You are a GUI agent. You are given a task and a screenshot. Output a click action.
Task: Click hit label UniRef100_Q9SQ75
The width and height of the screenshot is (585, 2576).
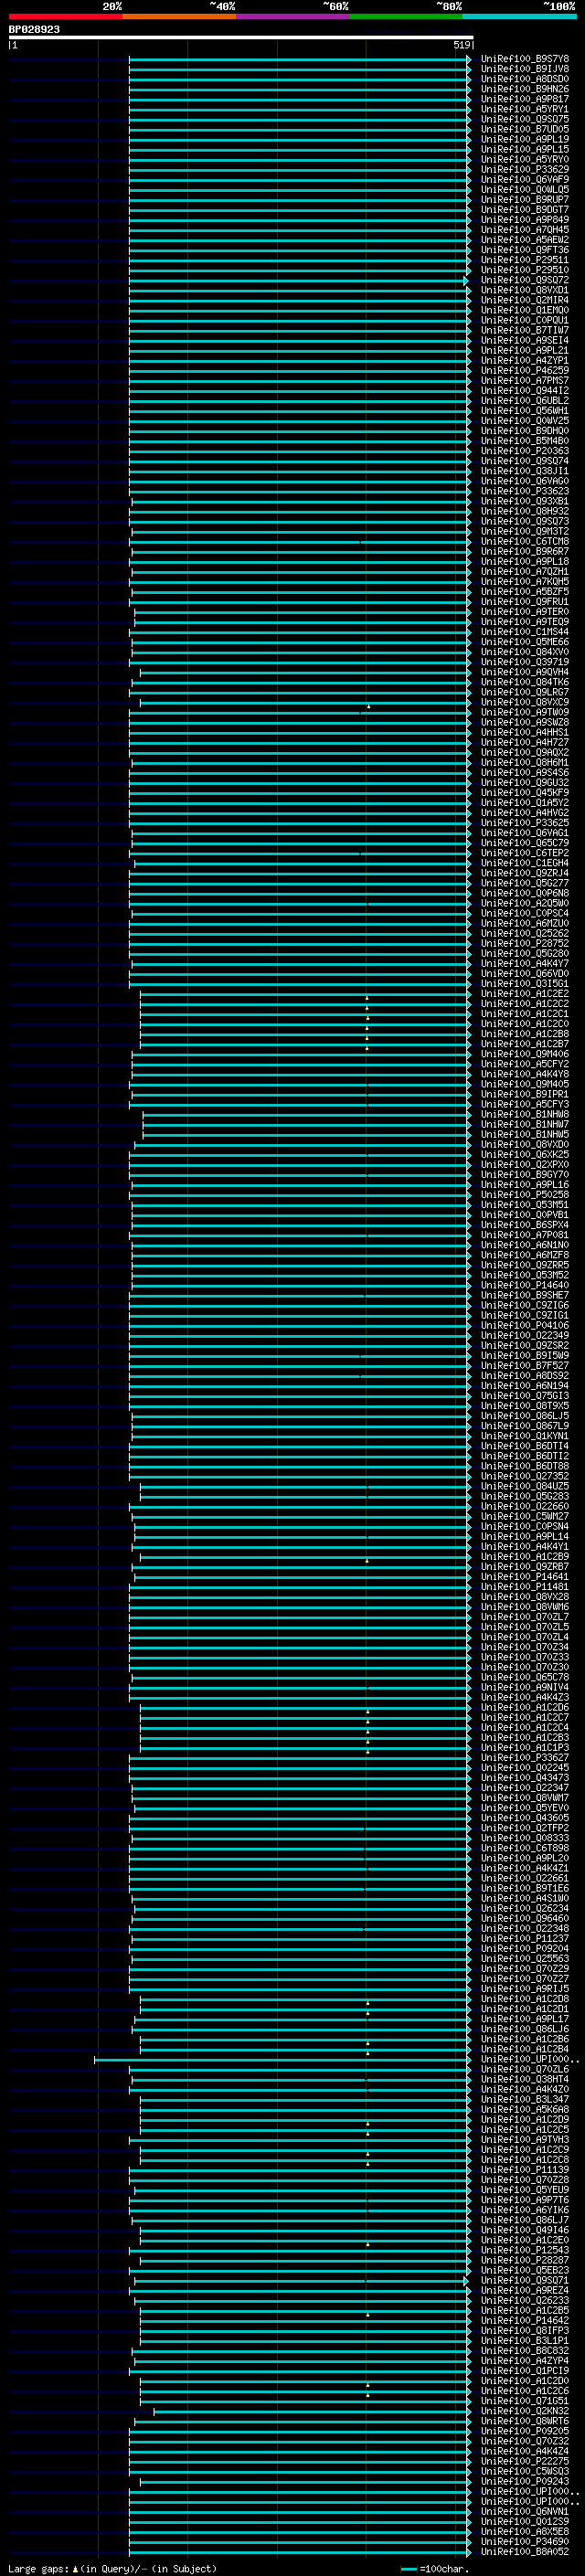pyautogui.click(x=524, y=119)
